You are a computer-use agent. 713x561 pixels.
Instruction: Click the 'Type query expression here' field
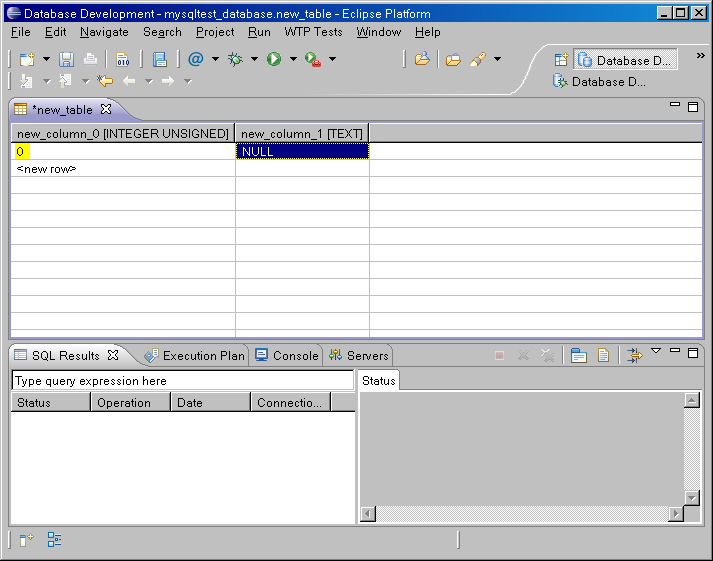(x=182, y=381)
